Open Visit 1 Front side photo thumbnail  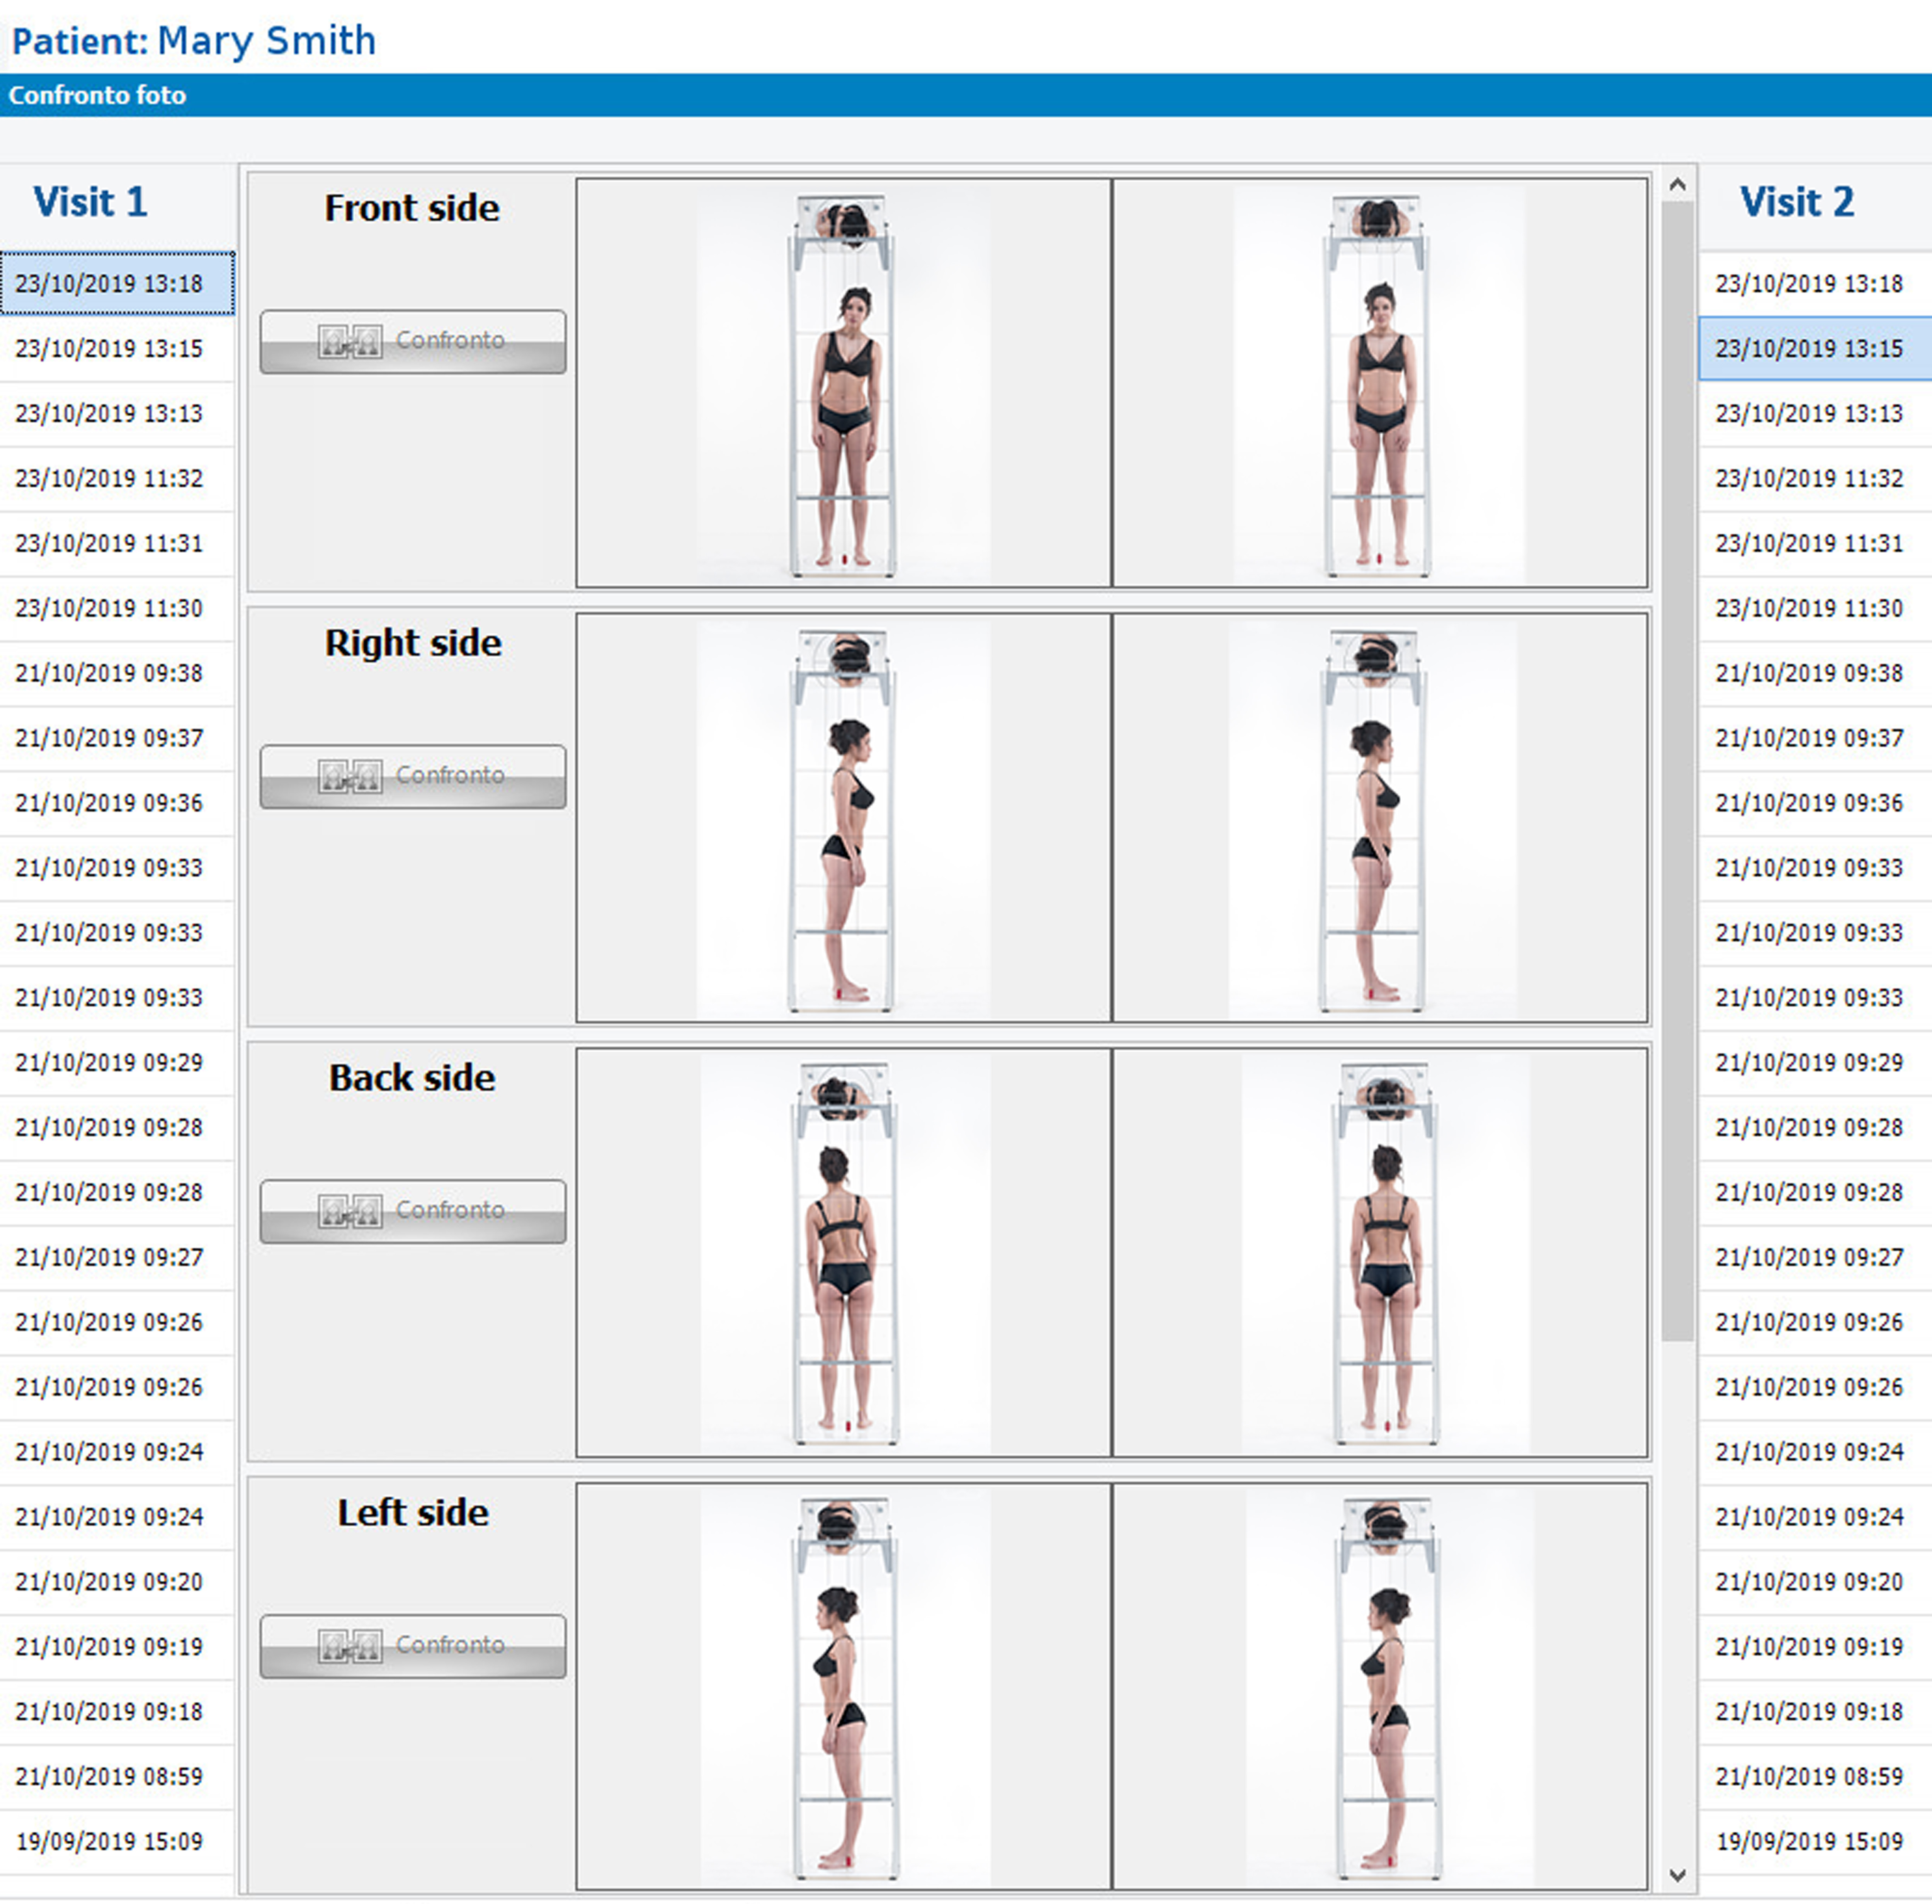pyautogui.click(x=843, y=383)
